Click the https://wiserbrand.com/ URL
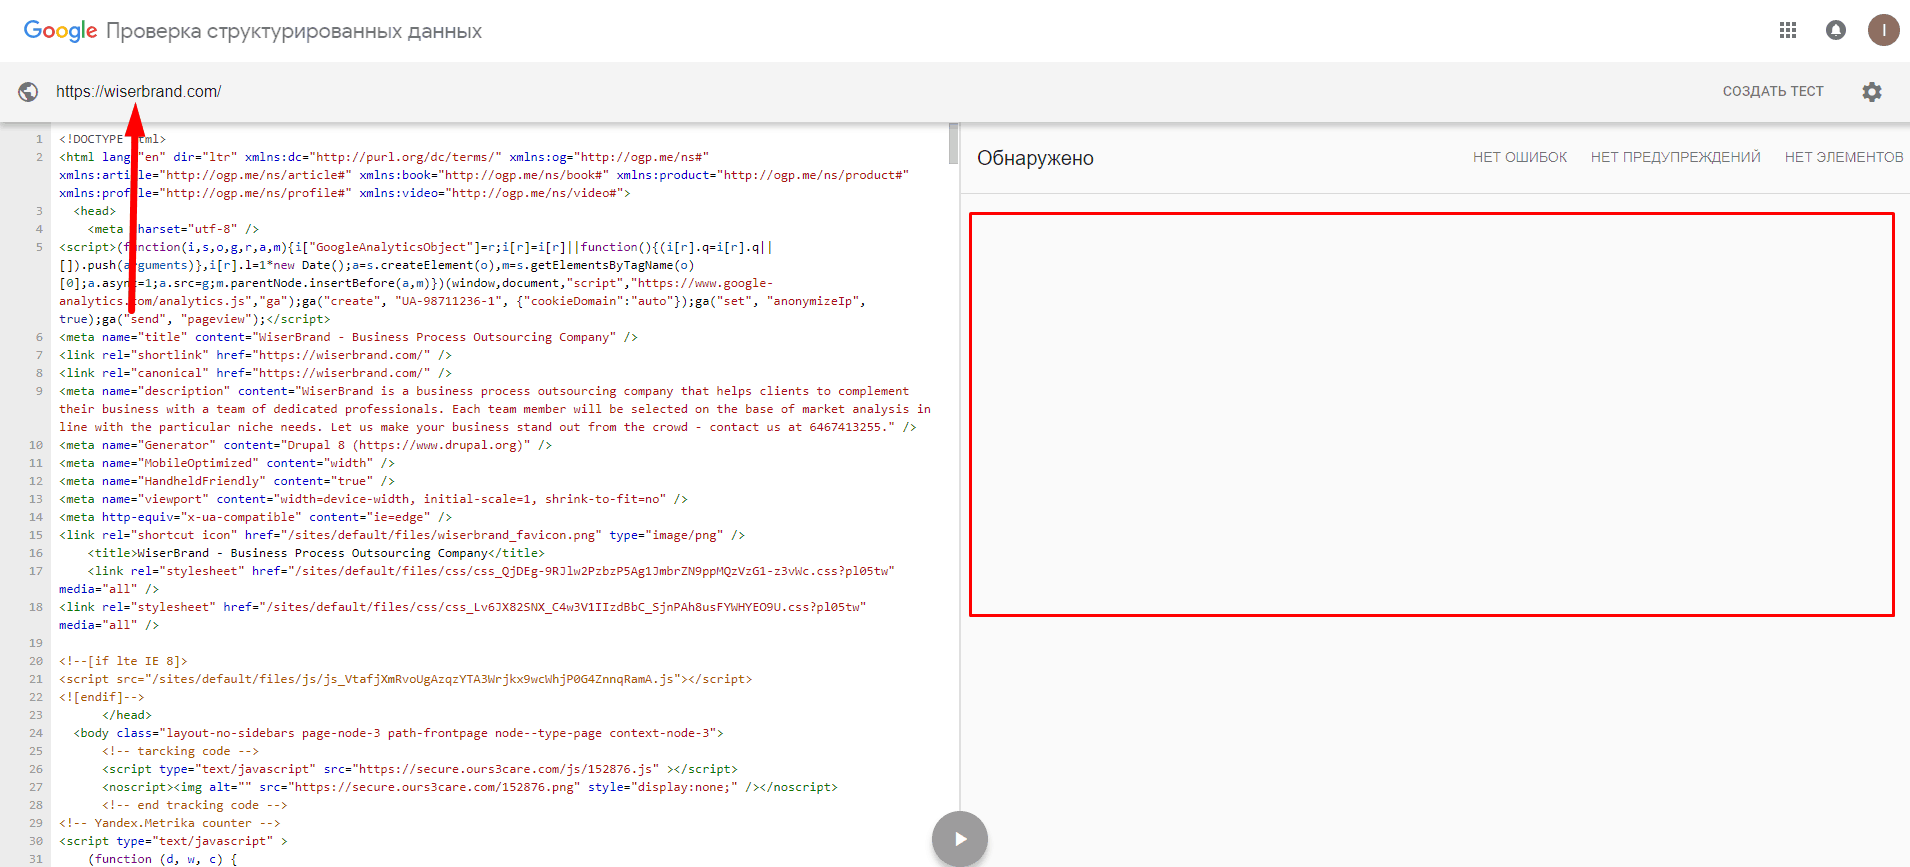1910x867 pixels. 138,92
